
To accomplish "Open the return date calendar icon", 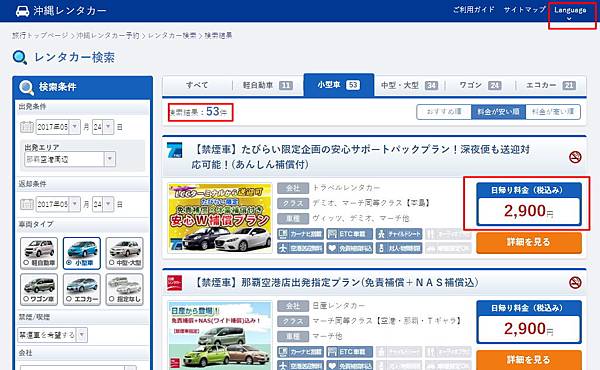I will pos(26,204).
